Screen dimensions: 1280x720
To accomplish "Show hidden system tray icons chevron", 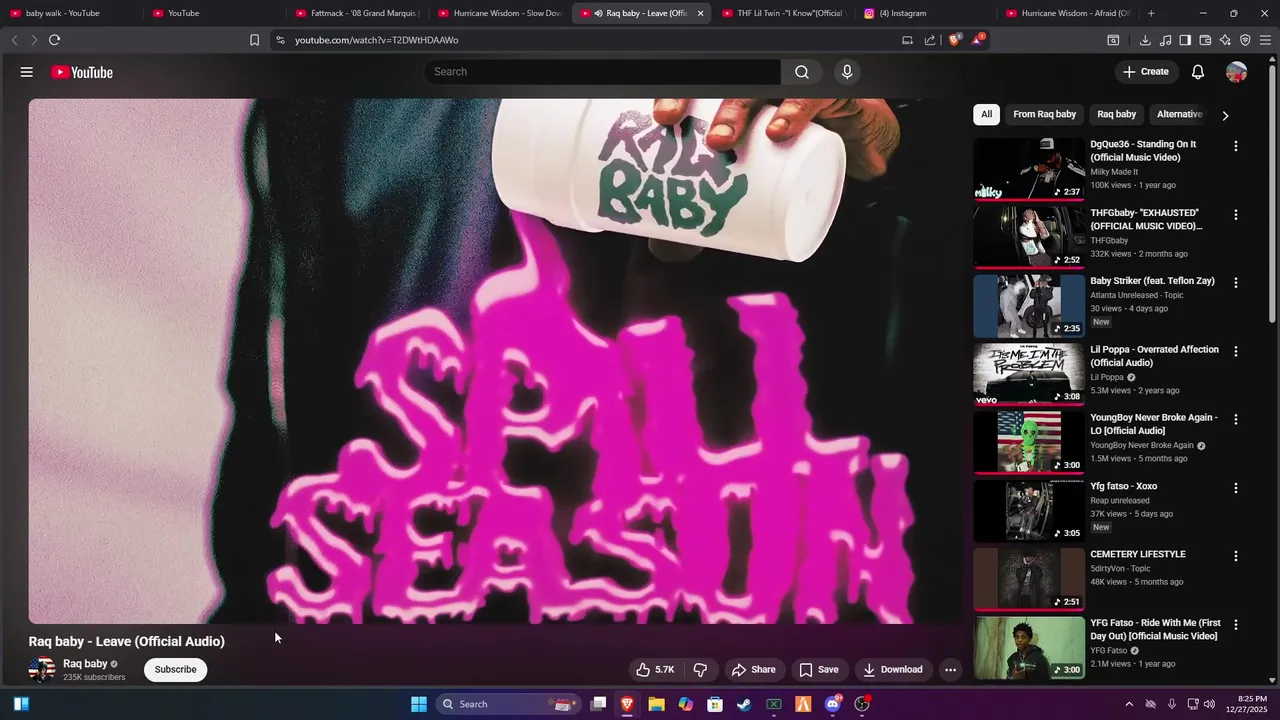I will (x=1129, y=704).
